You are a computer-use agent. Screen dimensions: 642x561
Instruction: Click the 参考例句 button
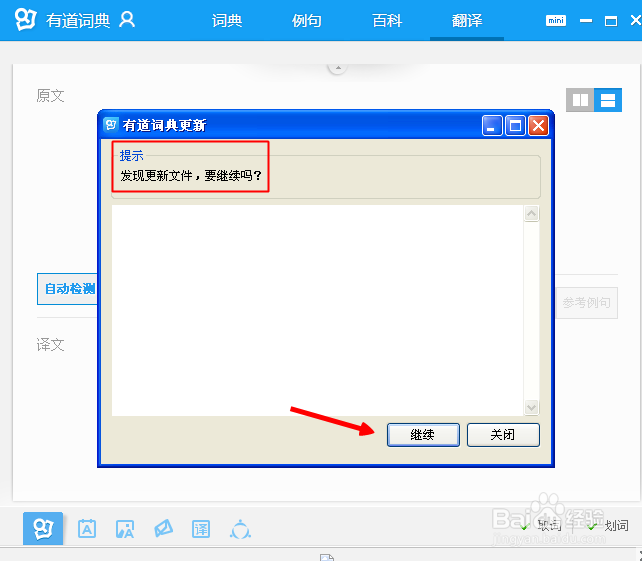(587, 303)
